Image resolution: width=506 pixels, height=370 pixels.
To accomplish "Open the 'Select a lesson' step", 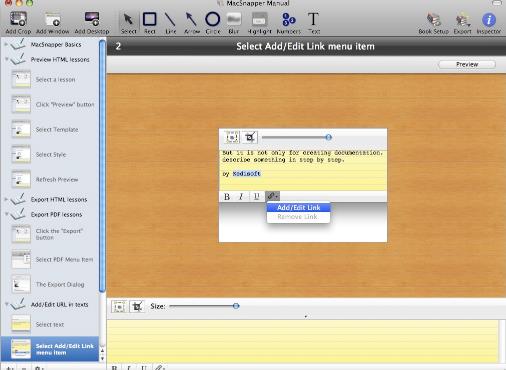I will click(55, 80).
